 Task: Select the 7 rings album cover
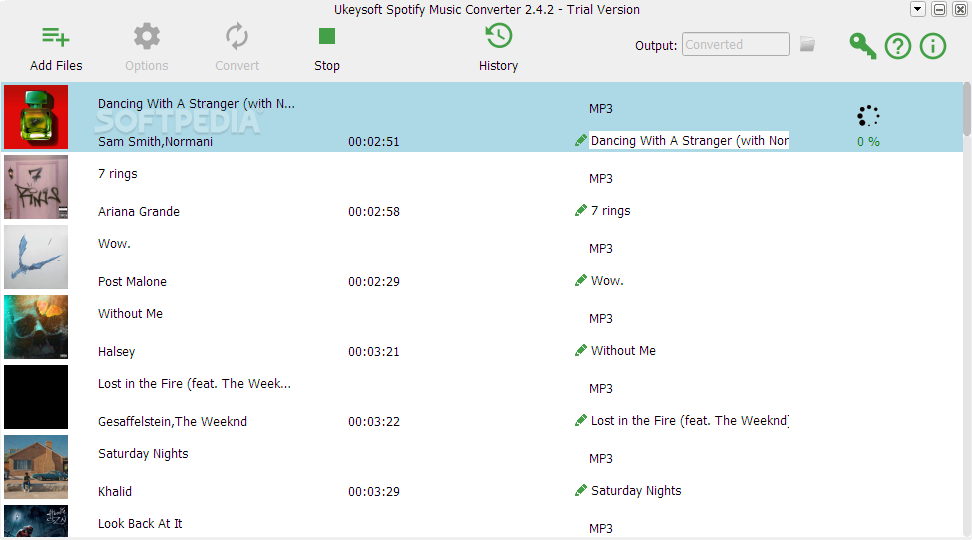pyautogui.click(x=36, y=187)
